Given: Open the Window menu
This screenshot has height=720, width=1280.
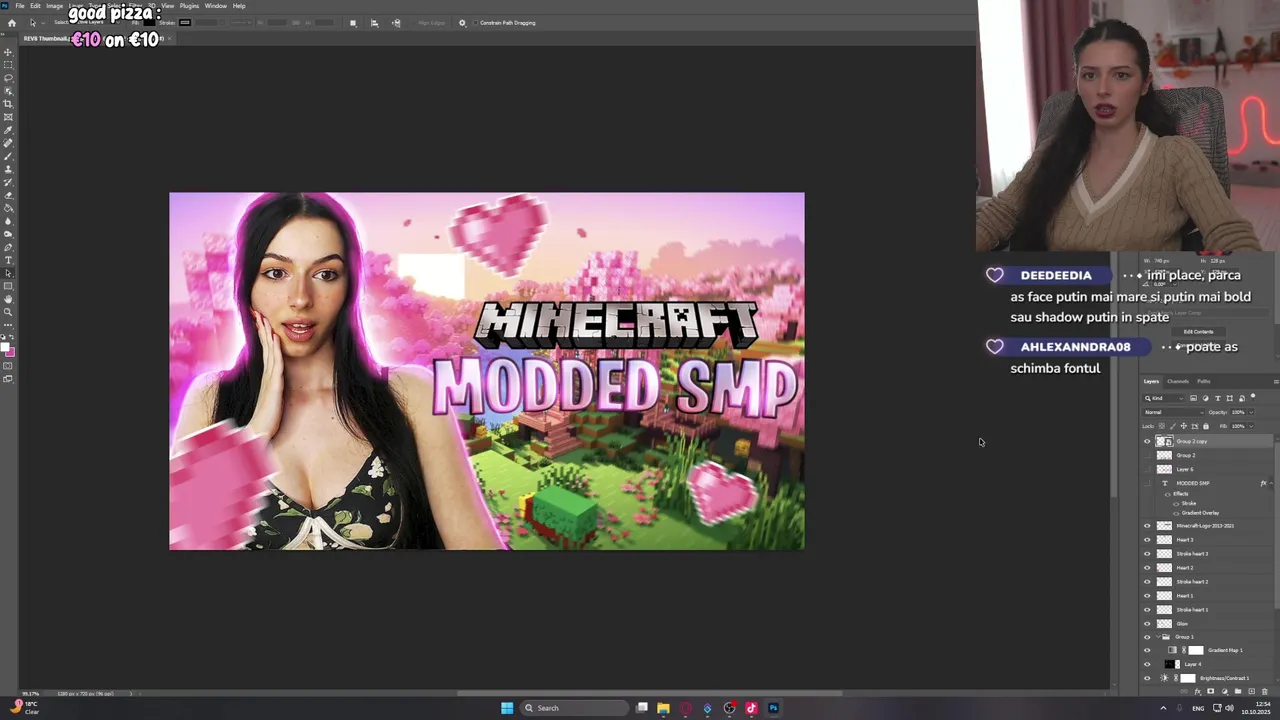Looking at the screenshot, I should (216, 6).
